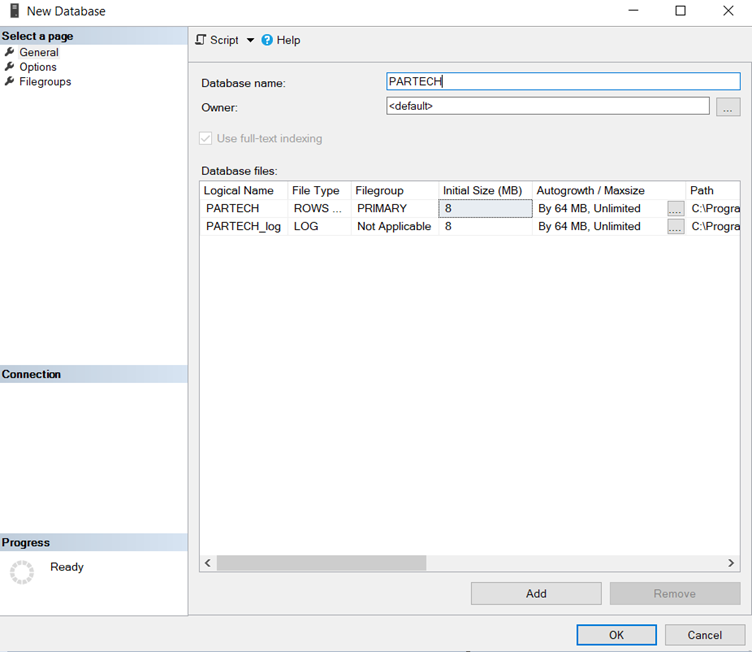Click the path cell of PARTECH_log row
This screenshot has width=752, height=652.
715,226
